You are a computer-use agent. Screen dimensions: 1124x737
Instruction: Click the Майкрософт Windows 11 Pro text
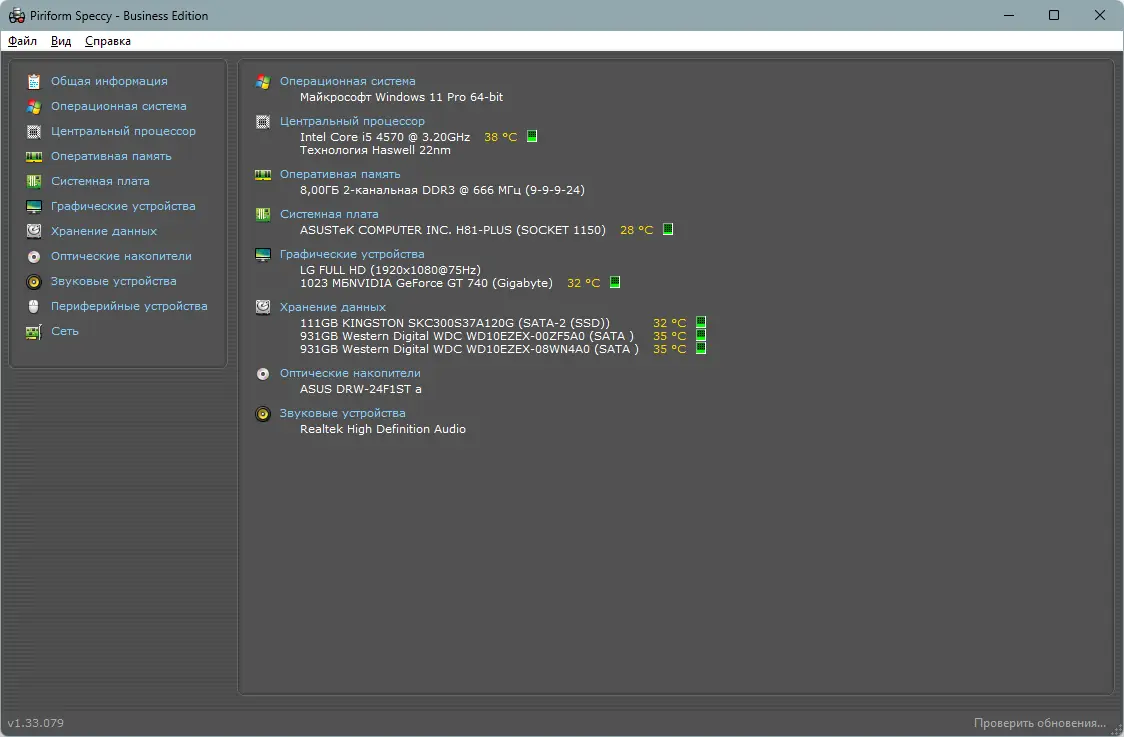[x=401, y=97]
